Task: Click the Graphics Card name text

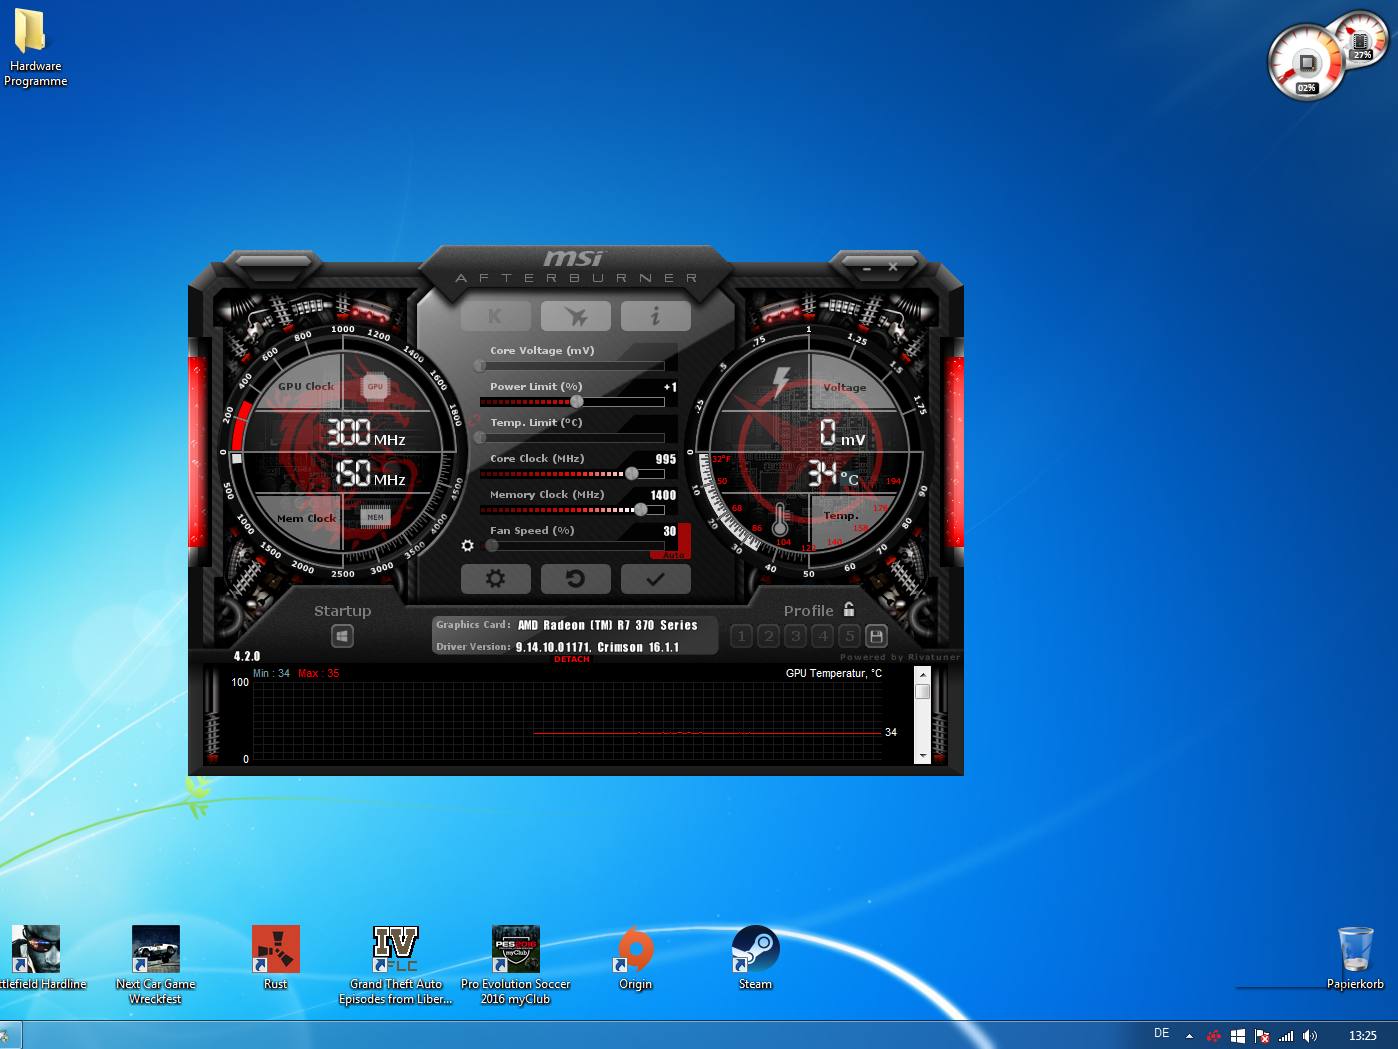Action: click(x=607, y=625)
